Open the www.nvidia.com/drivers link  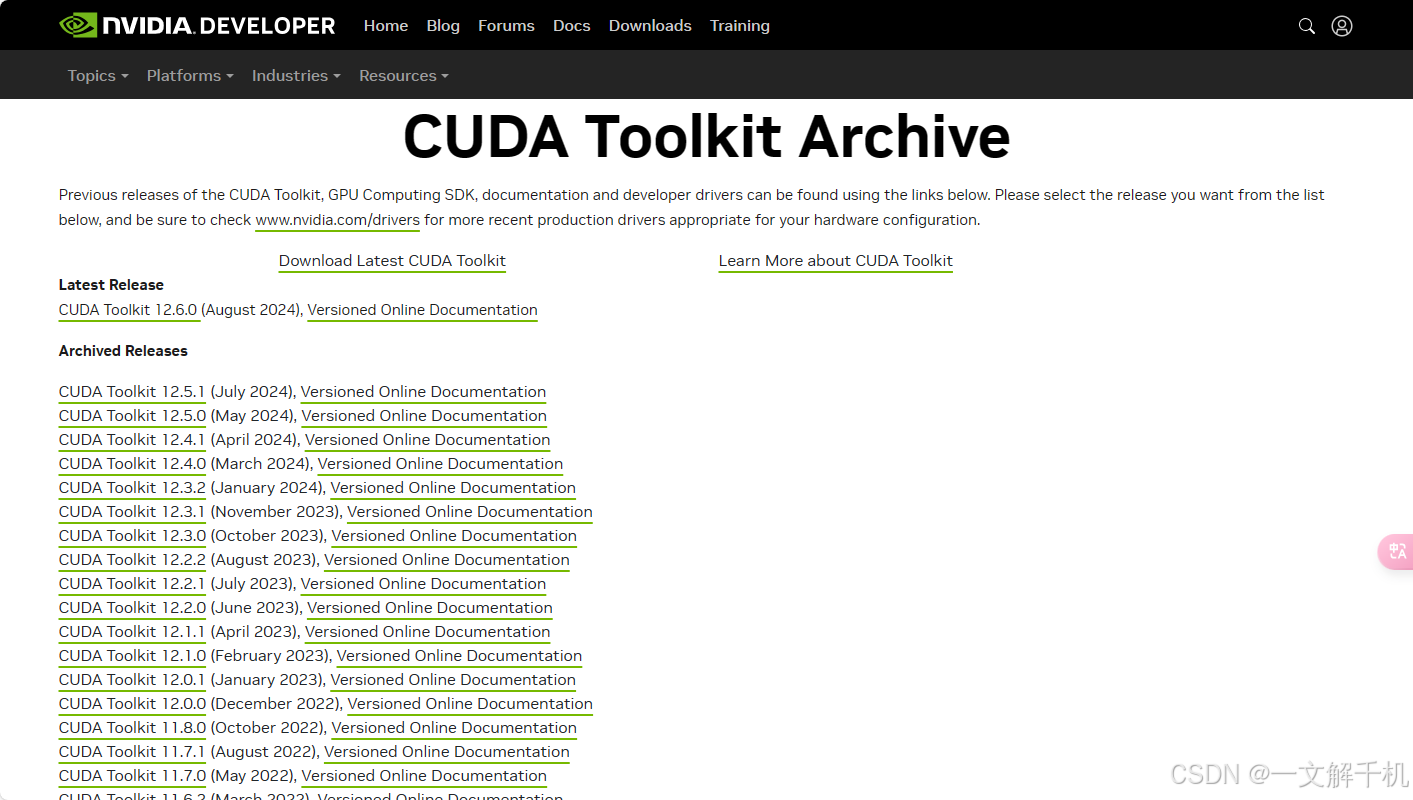[337, 220]
